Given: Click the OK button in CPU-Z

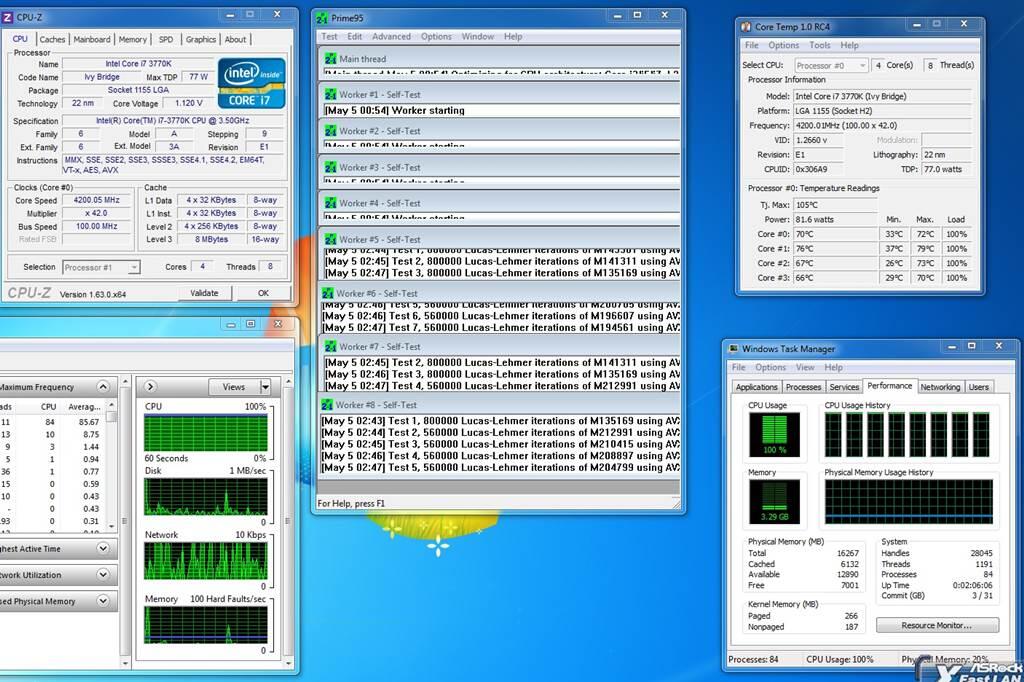Looking at the screenshot, I should point(263,293).
